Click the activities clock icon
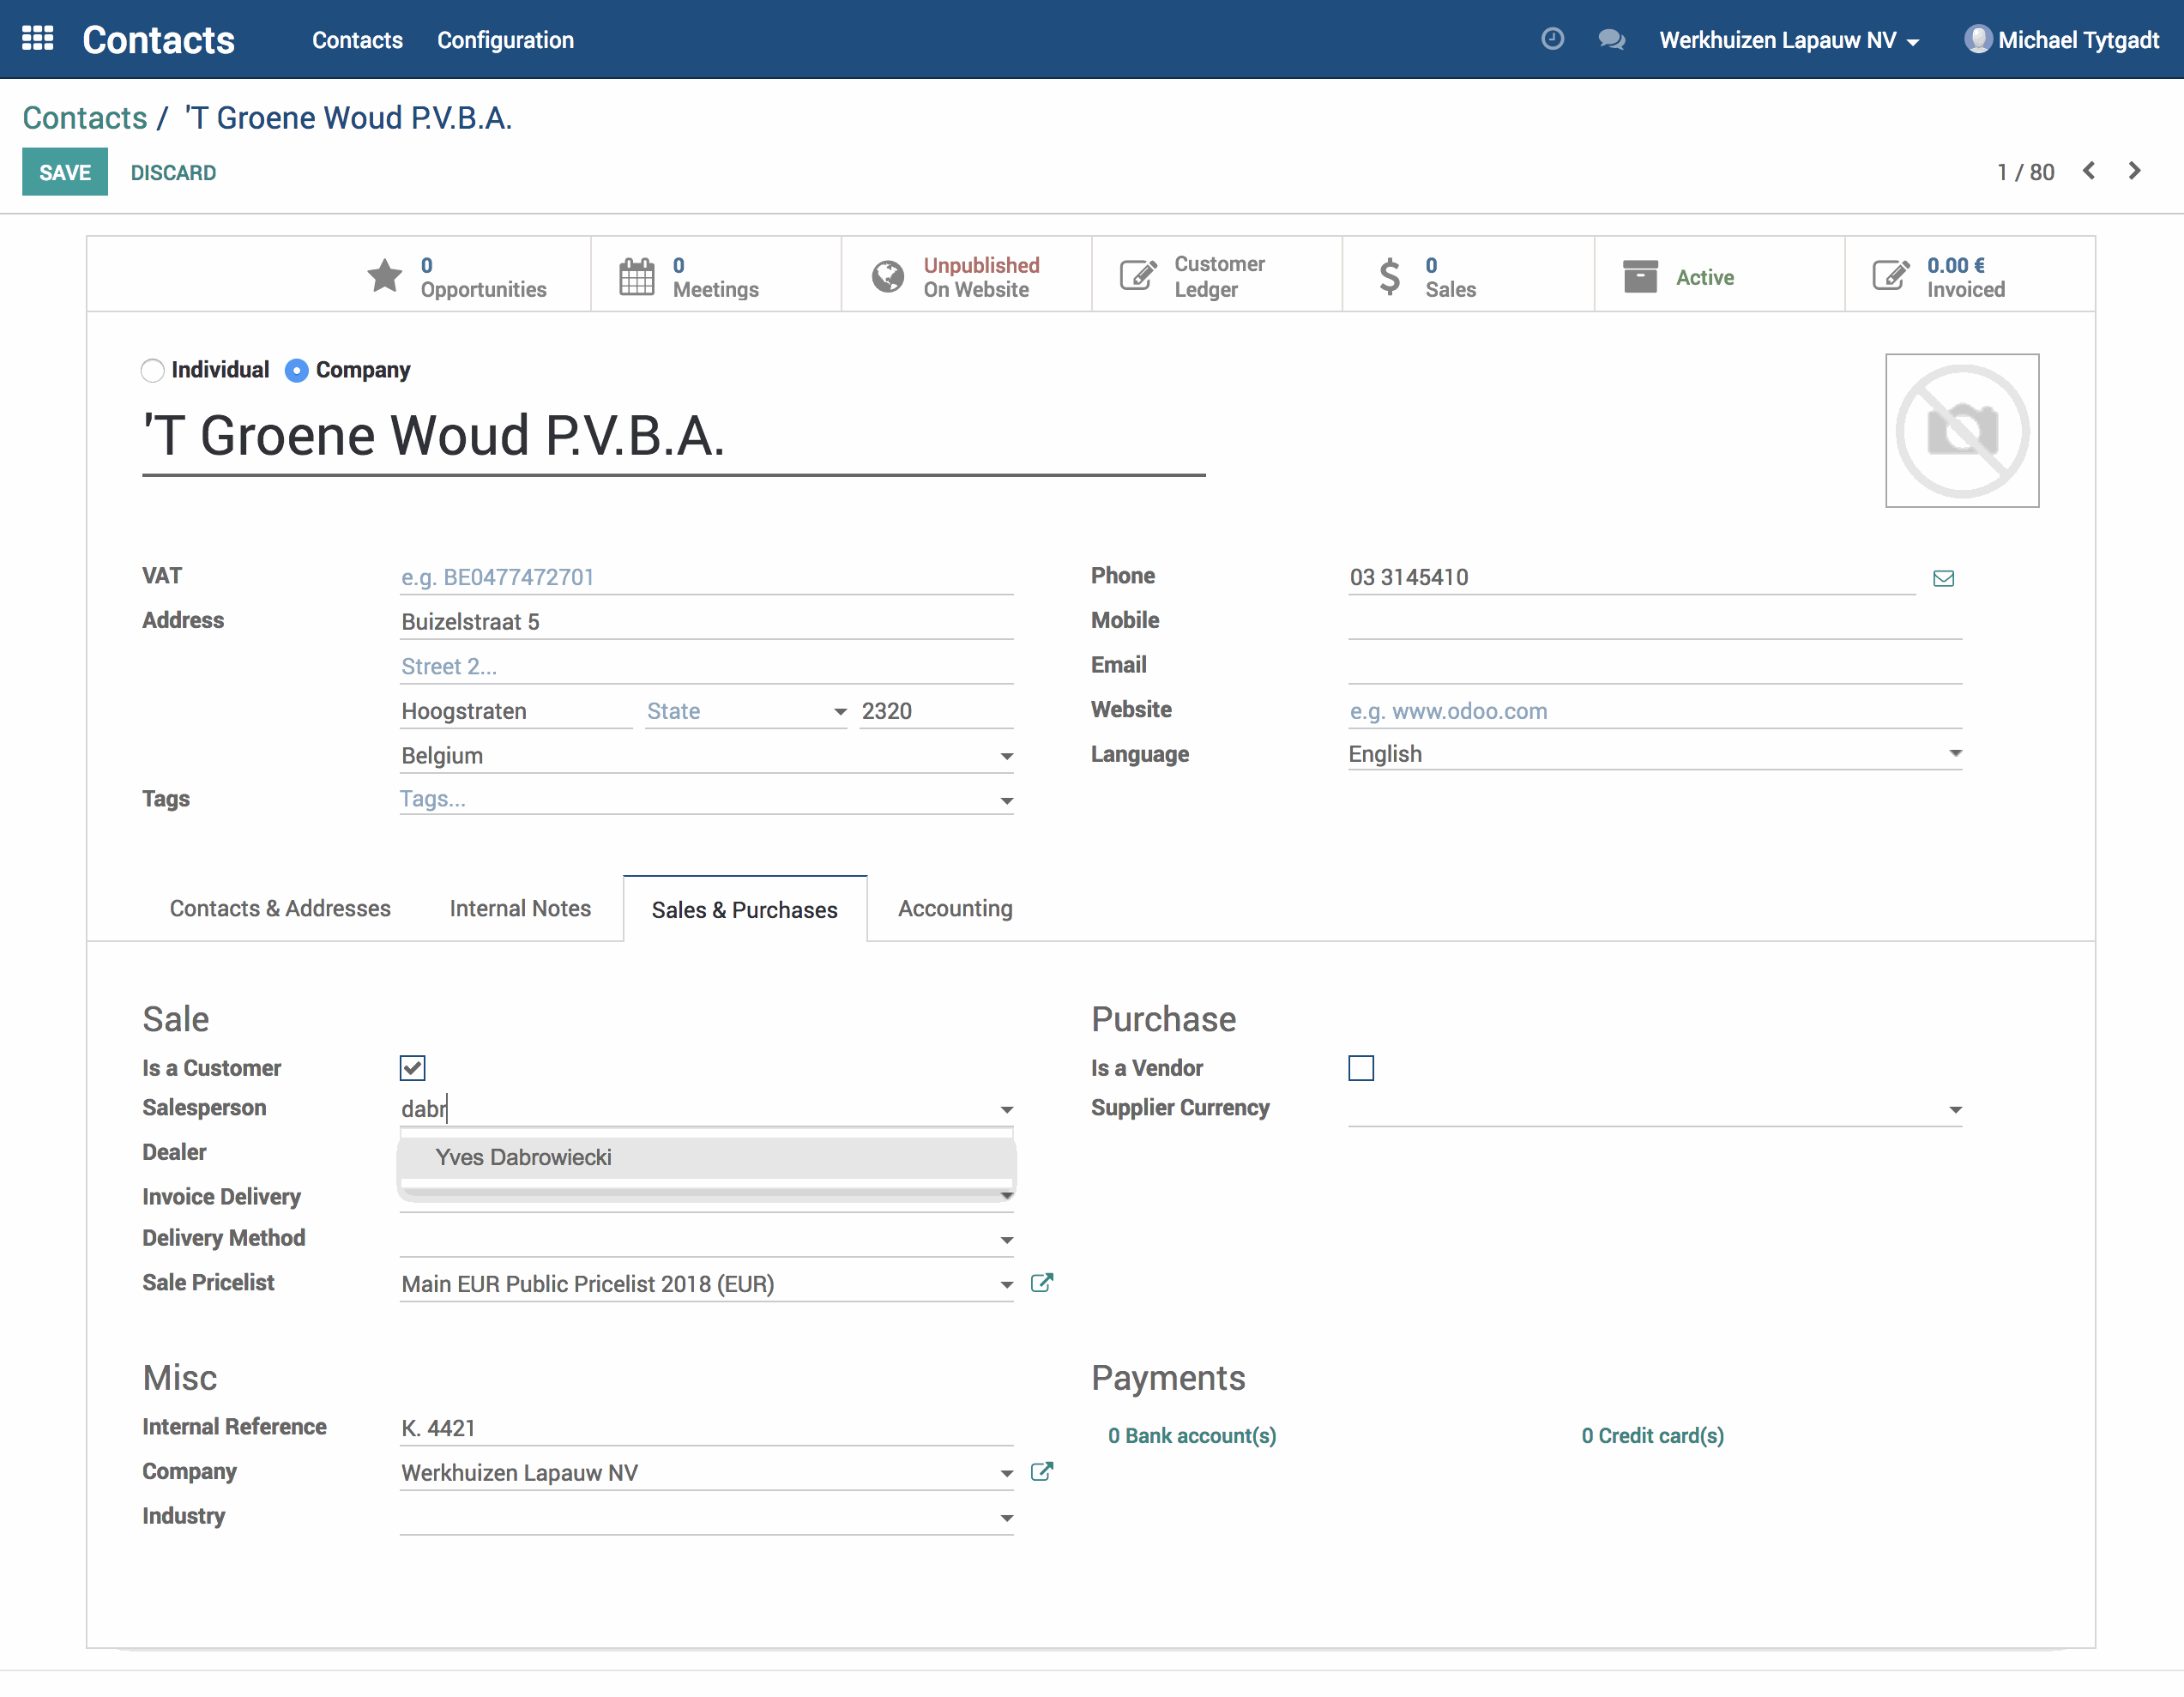2184x1697 pixels. tap(1552, 39)
